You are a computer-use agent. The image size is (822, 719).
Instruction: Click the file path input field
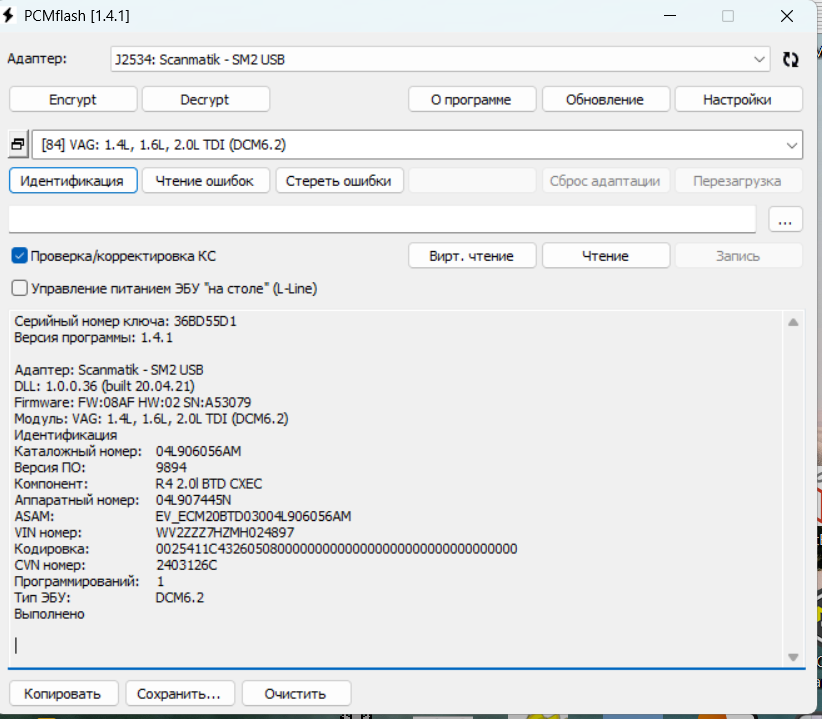[382, 218]
